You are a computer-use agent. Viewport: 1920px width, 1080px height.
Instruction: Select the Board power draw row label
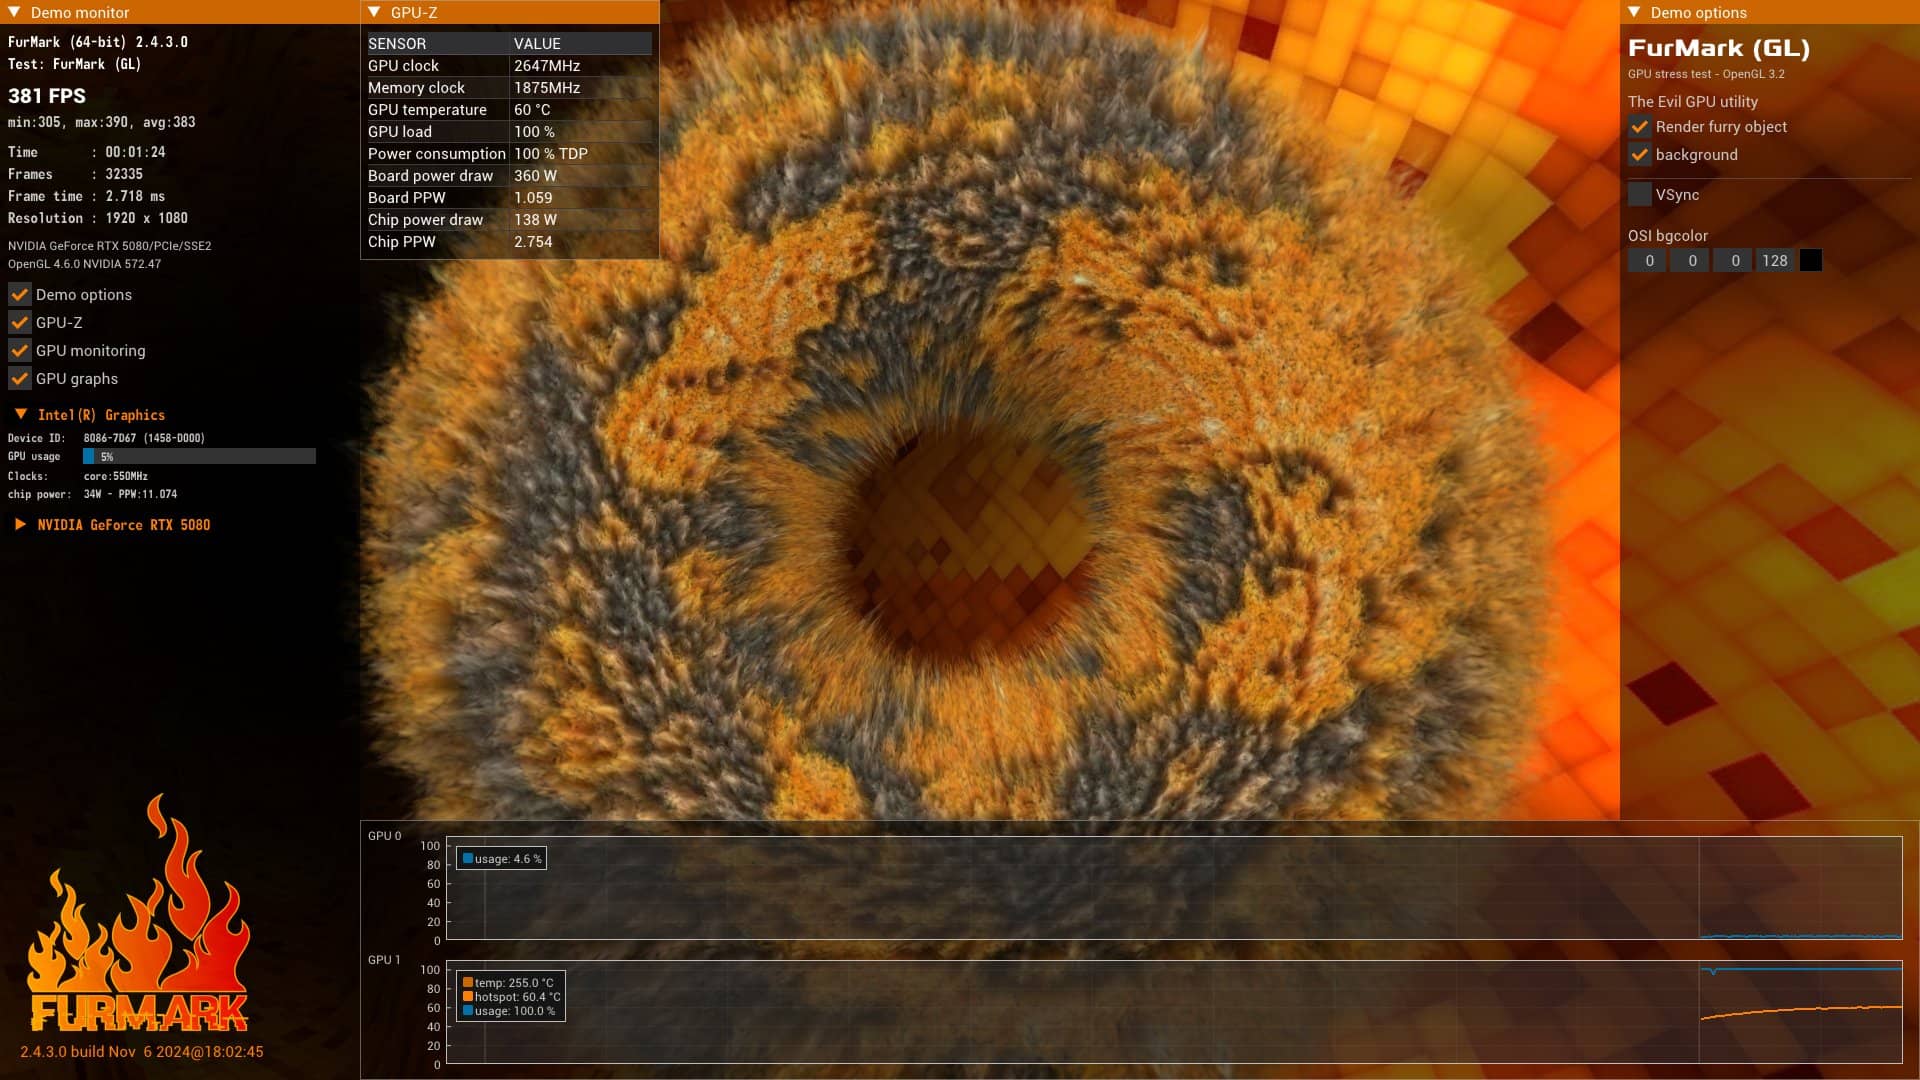coord(430,176)
